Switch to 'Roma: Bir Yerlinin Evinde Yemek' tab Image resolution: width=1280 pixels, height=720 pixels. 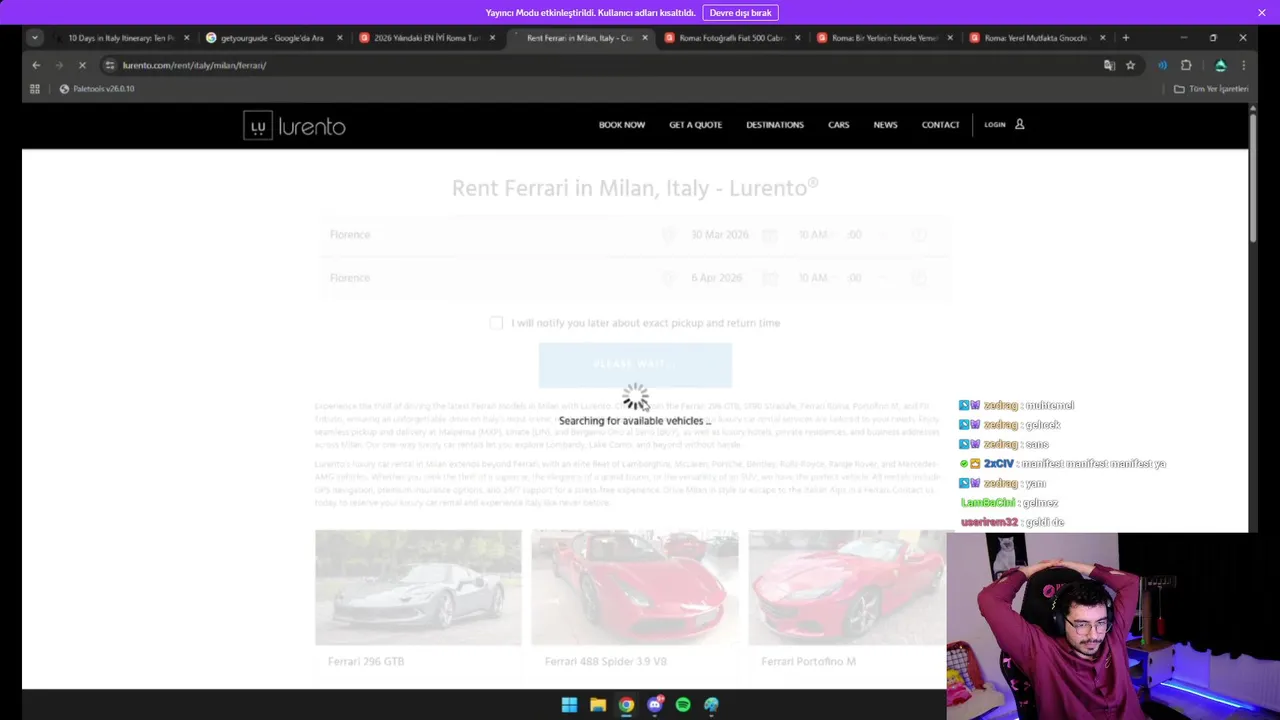(x=884, y=38)
